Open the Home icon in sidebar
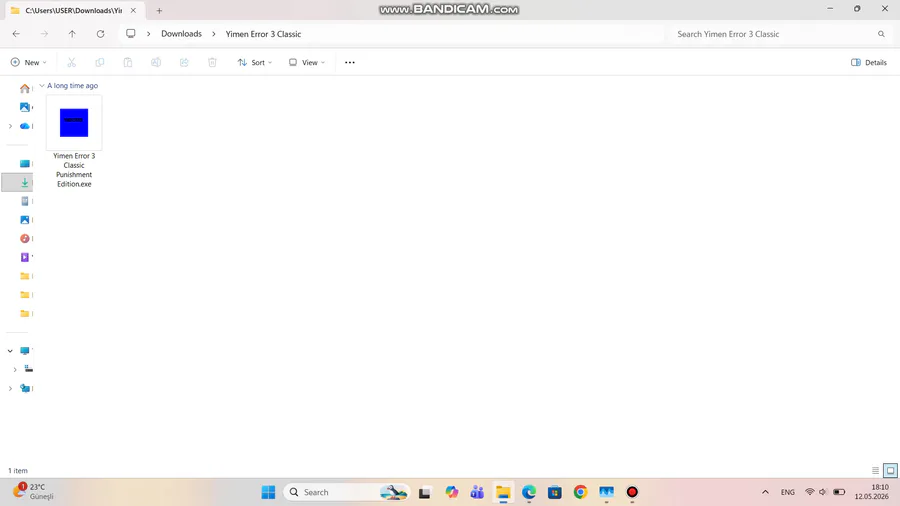The image size is (900, 506). (25, 88)
